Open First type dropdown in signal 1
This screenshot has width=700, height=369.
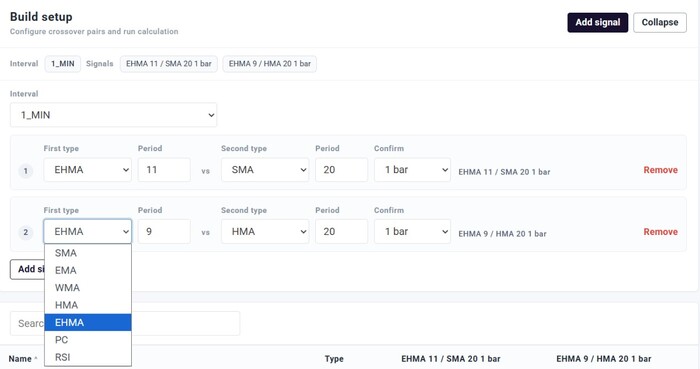88,170
